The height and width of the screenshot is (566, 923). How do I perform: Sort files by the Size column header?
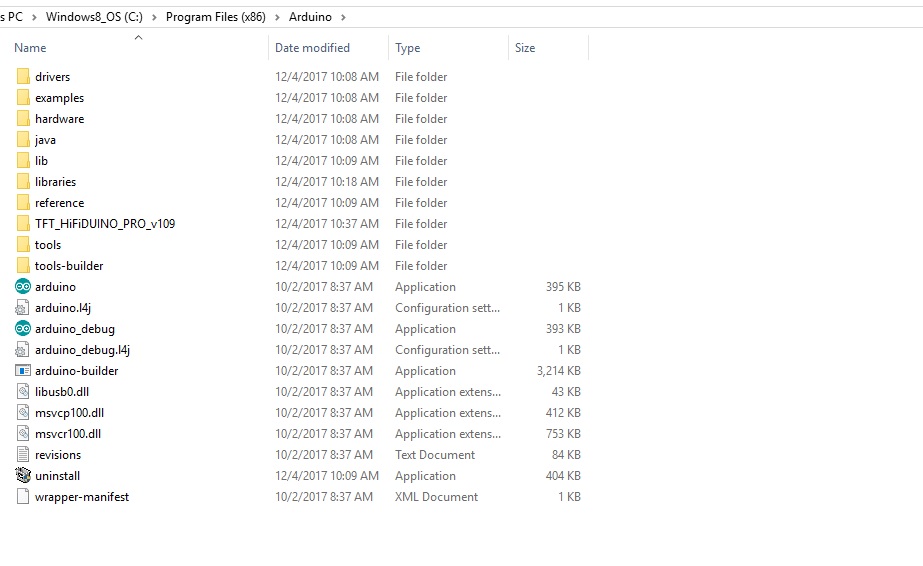(x=525, y=48)
